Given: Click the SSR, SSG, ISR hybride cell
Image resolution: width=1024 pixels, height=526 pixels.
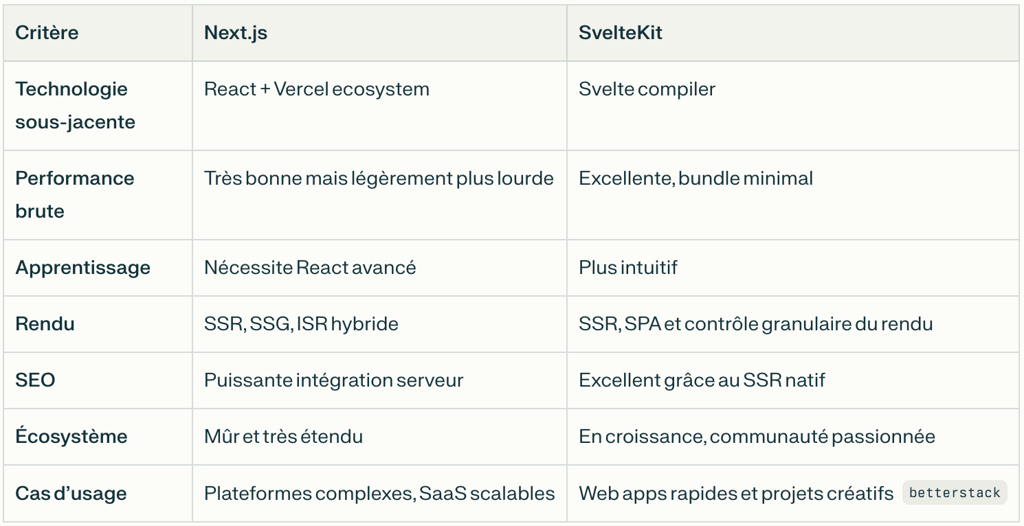Looking at the screenshot, I should [301, 324].
